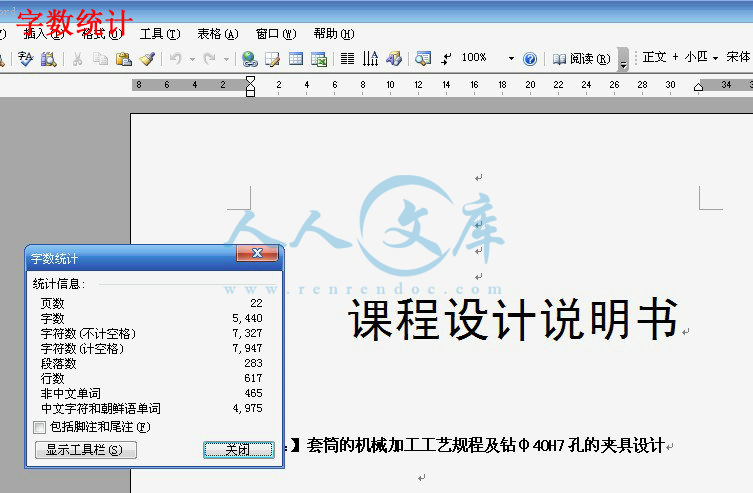753x493 pixels.
Task: Insert a table using the table icon
Action: pos(296,59)
